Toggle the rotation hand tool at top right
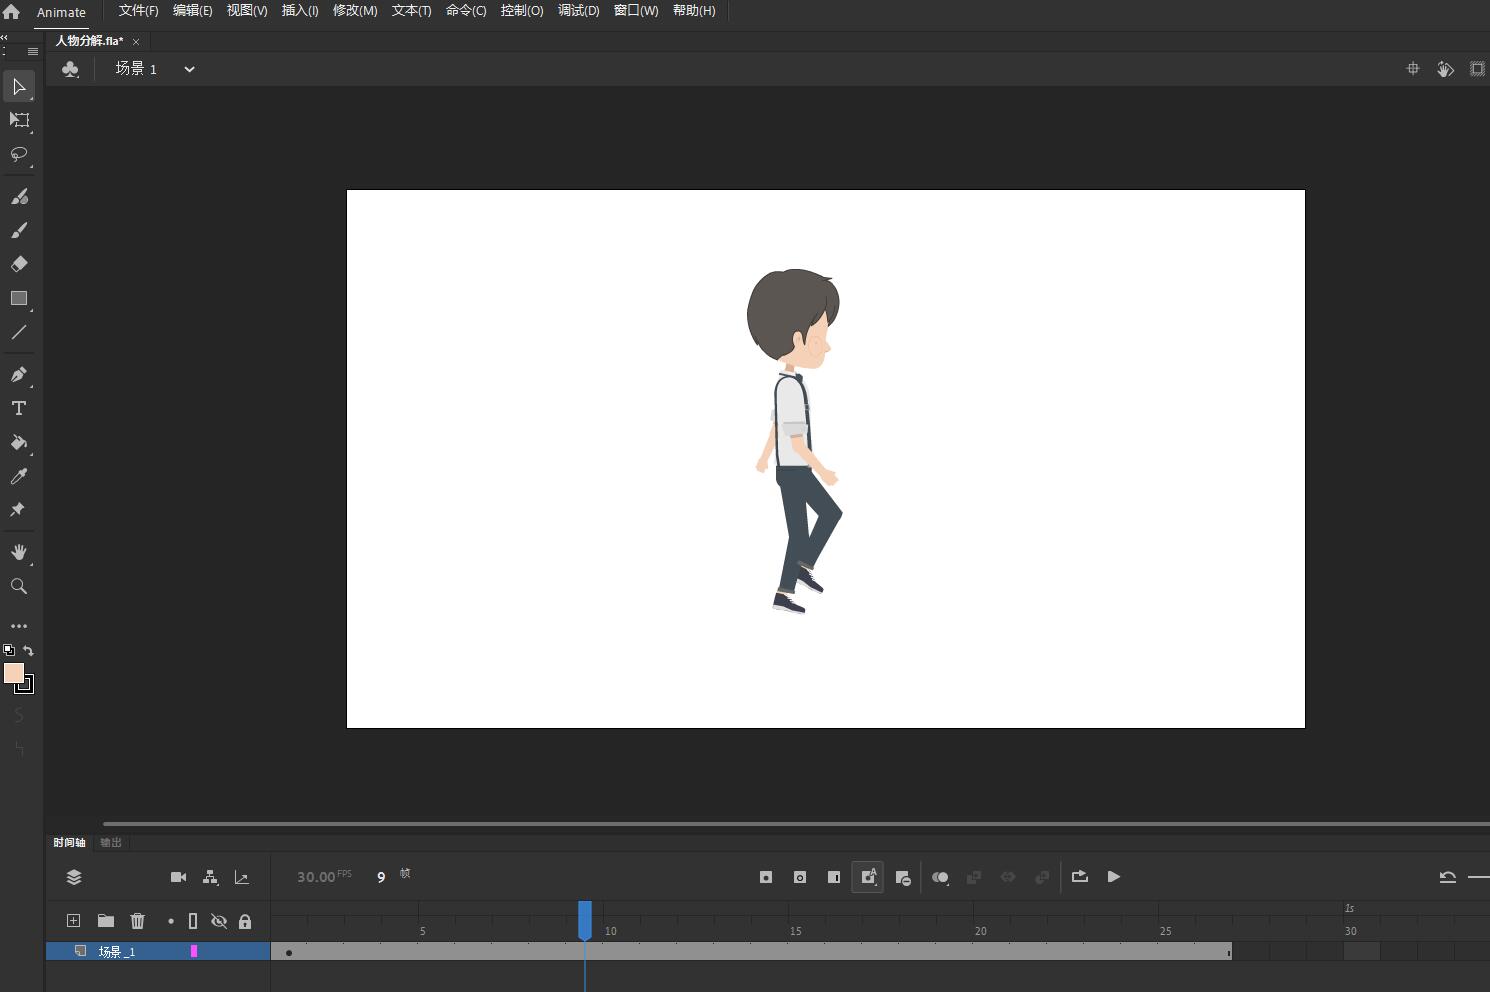The width and height of the screenshot is (1490, 992). point(1445,68)
